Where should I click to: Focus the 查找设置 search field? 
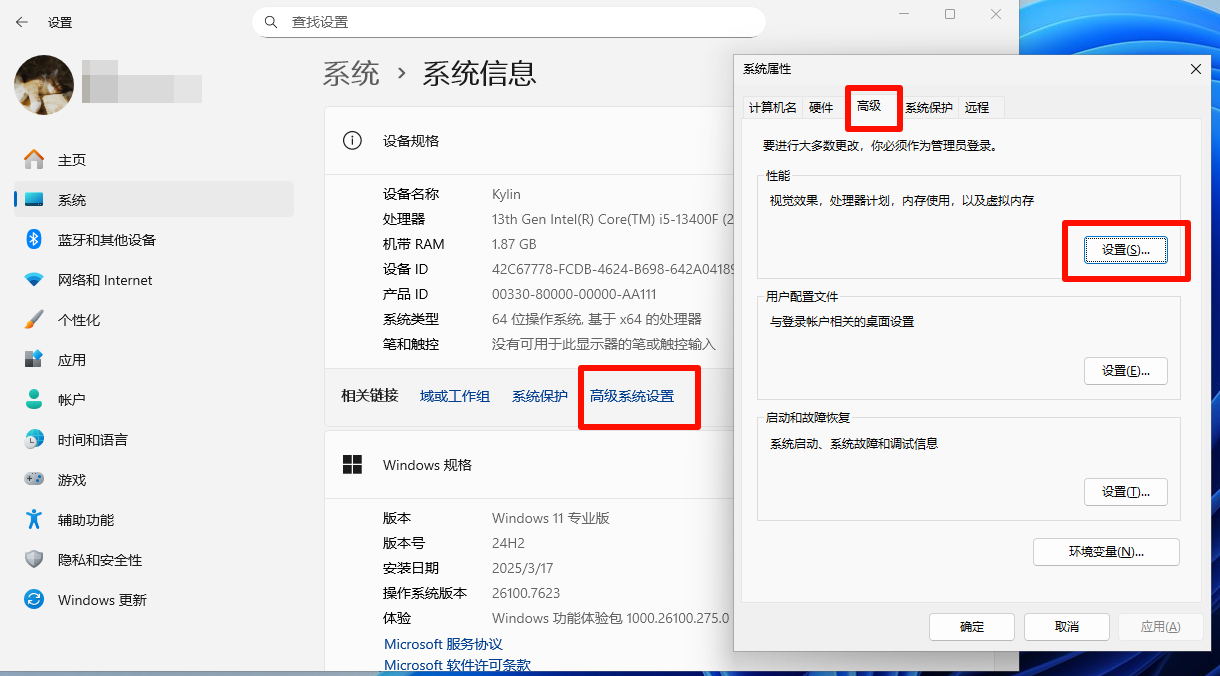pos(509,22)
